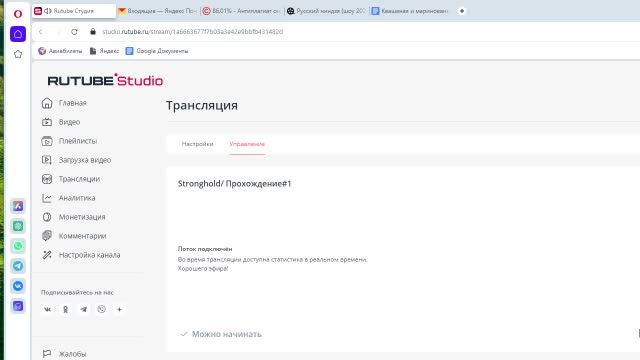Open the Аналитика chart icon
This screenshot has height=360, width=640.
47,198
